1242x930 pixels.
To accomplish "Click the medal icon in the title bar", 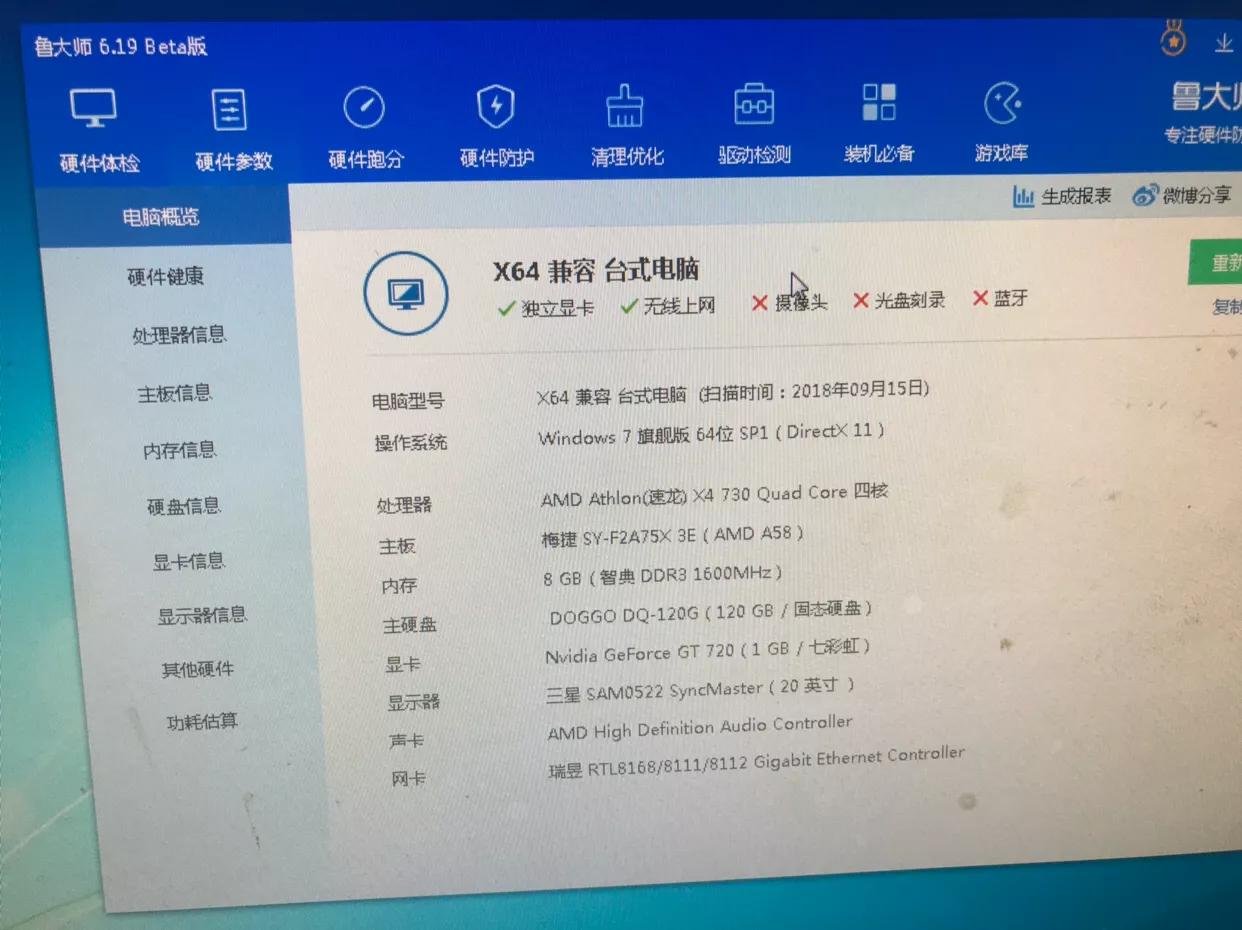I will tap(1171, 40).
